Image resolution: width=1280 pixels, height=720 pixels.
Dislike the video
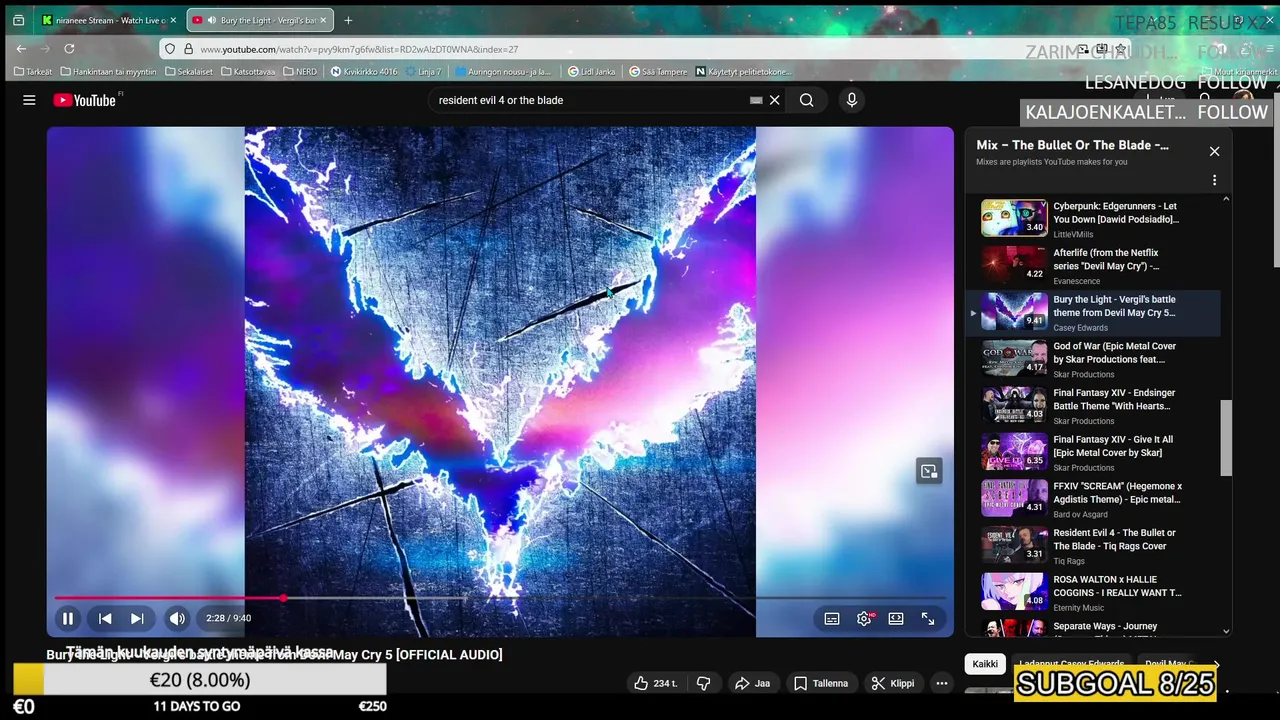(704, 684)
